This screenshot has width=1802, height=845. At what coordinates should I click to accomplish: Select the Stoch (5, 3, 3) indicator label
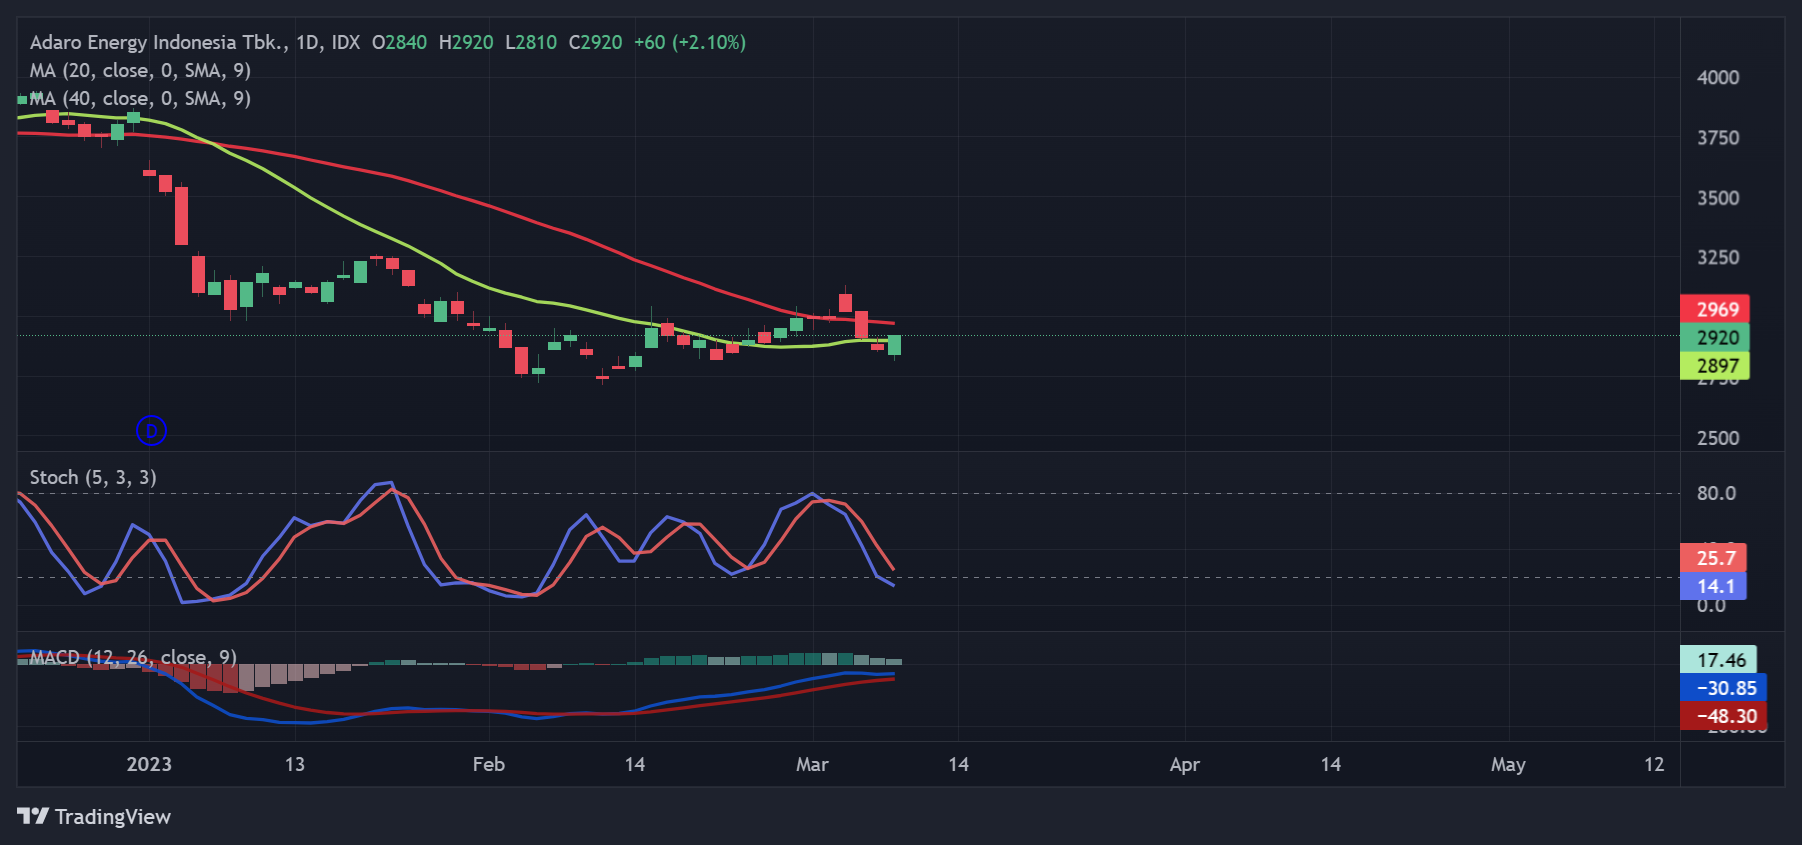pyautogui.click(x=93, y=477)
